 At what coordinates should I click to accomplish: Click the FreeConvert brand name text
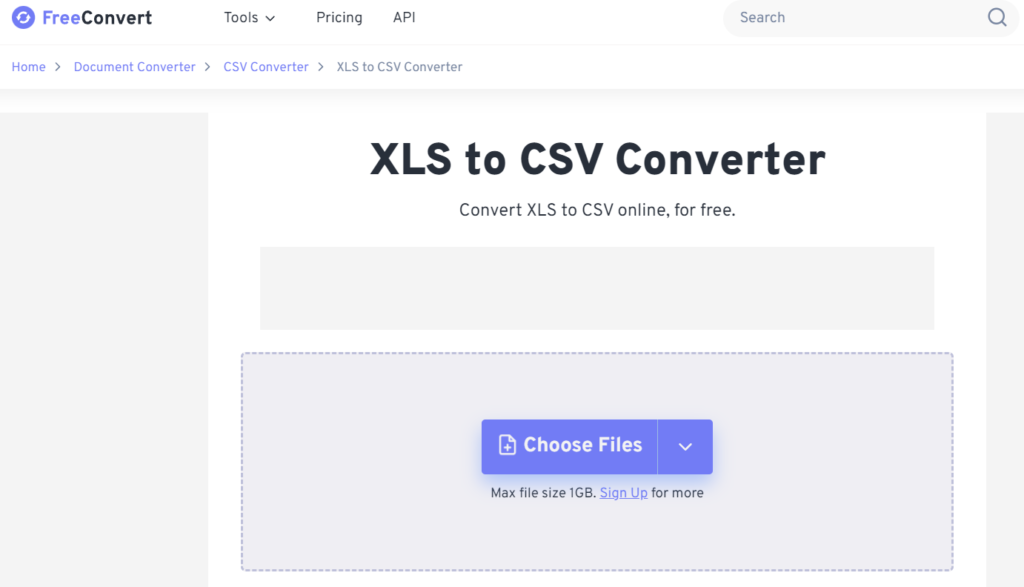point(97,17)
